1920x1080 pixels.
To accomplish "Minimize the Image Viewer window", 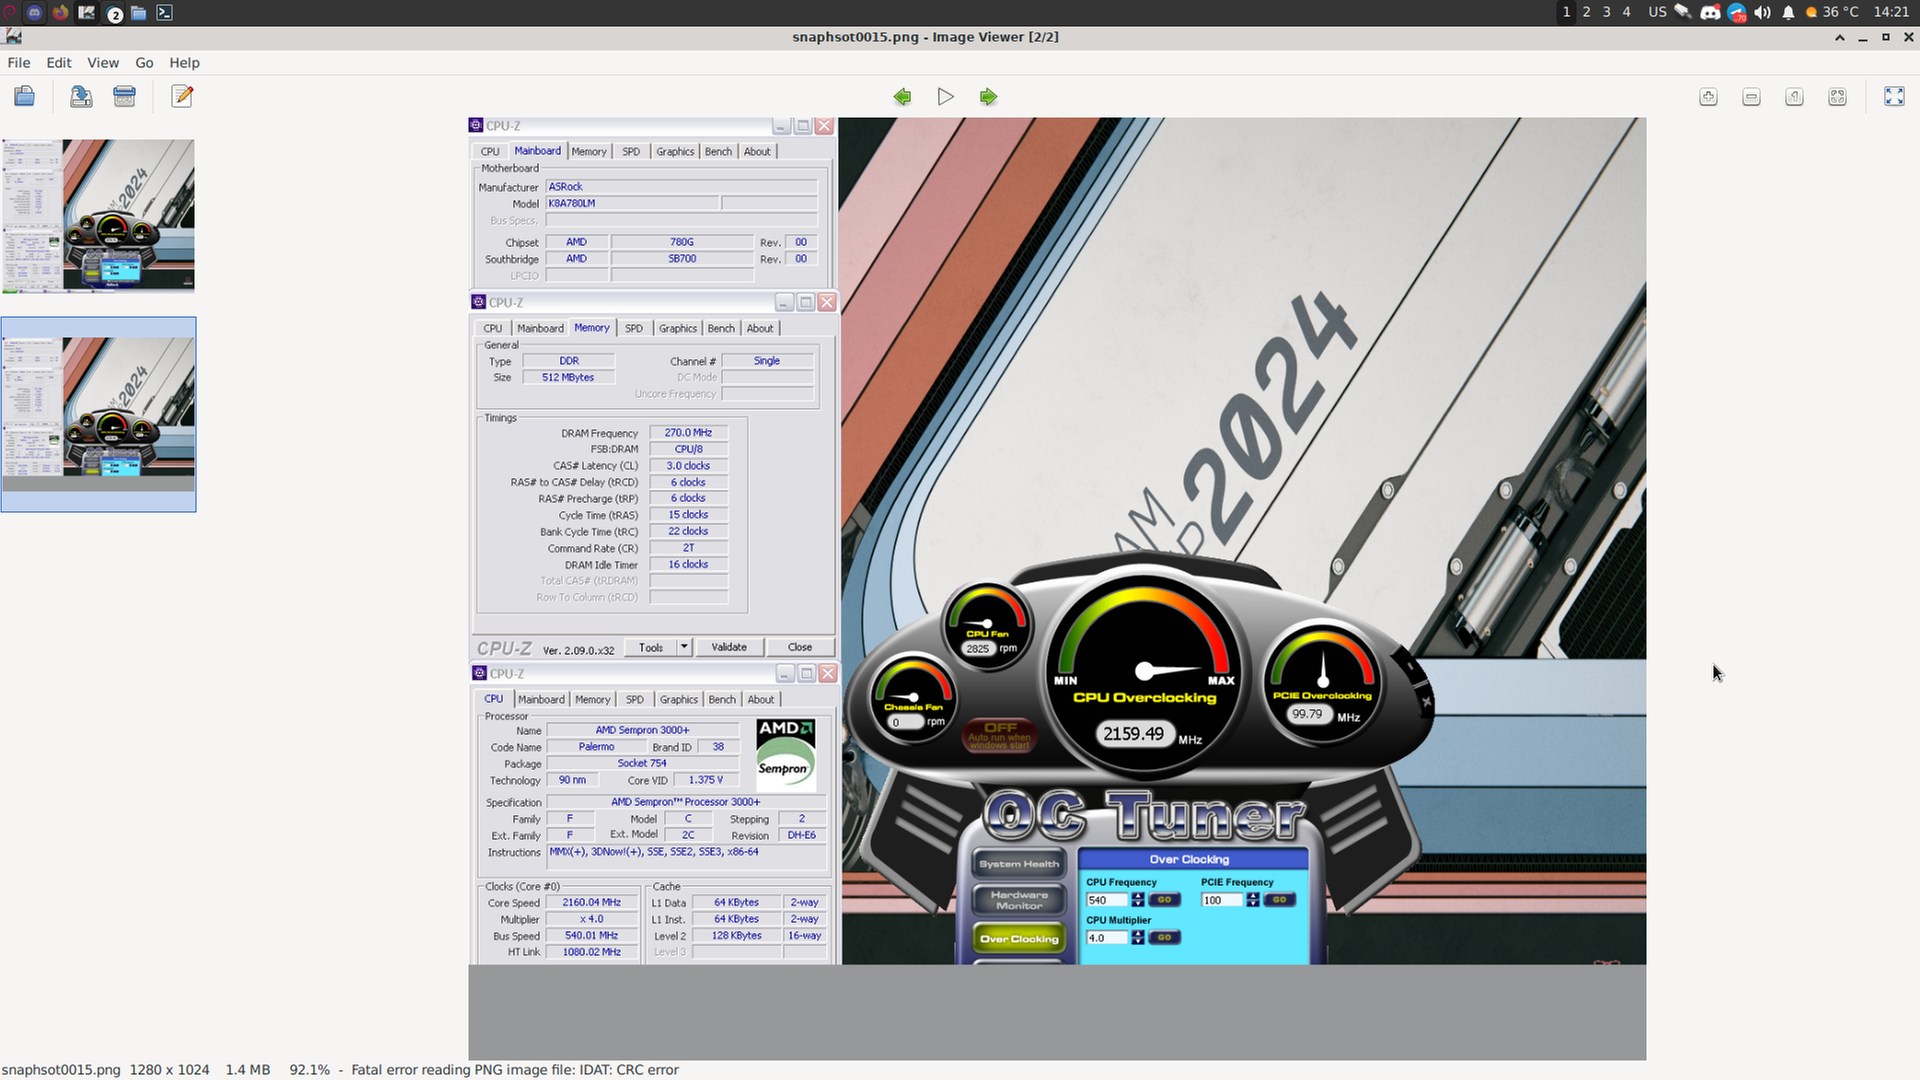I will point(1862,37).
